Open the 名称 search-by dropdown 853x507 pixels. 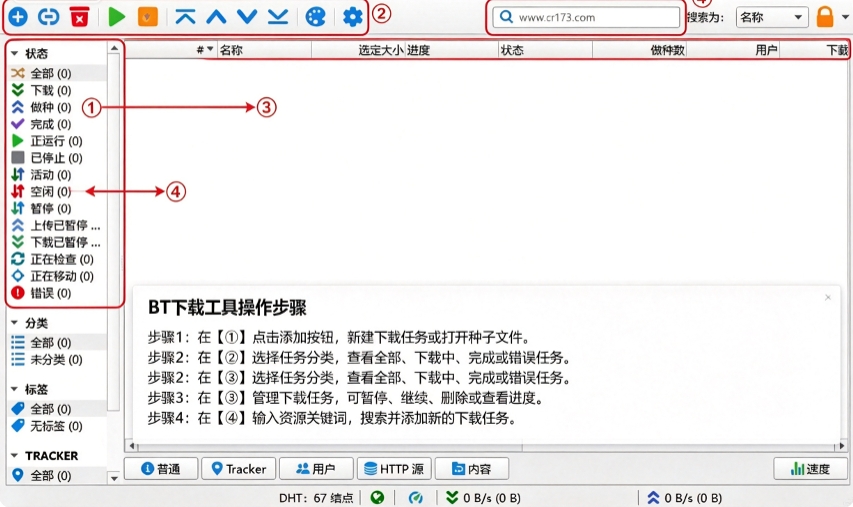click(771, 17)
